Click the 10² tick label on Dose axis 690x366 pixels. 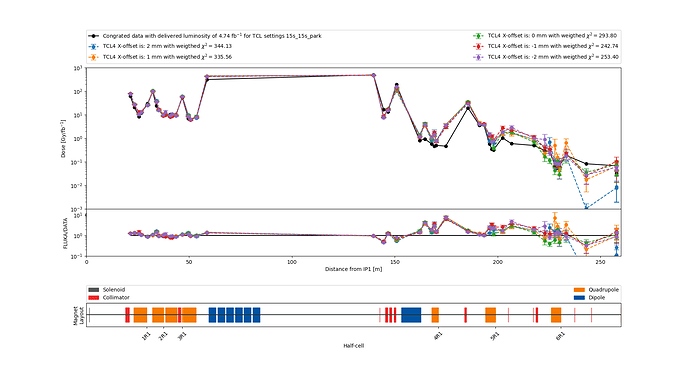click(79, 92)
